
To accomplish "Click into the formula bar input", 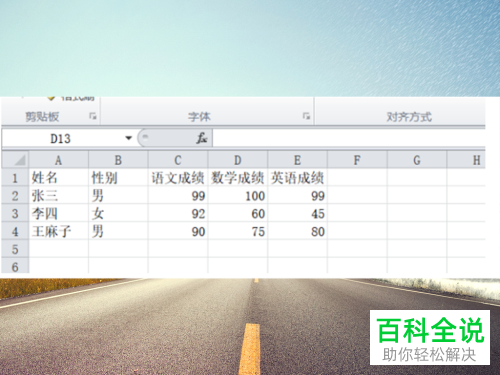I will click(x=349, y=138).
